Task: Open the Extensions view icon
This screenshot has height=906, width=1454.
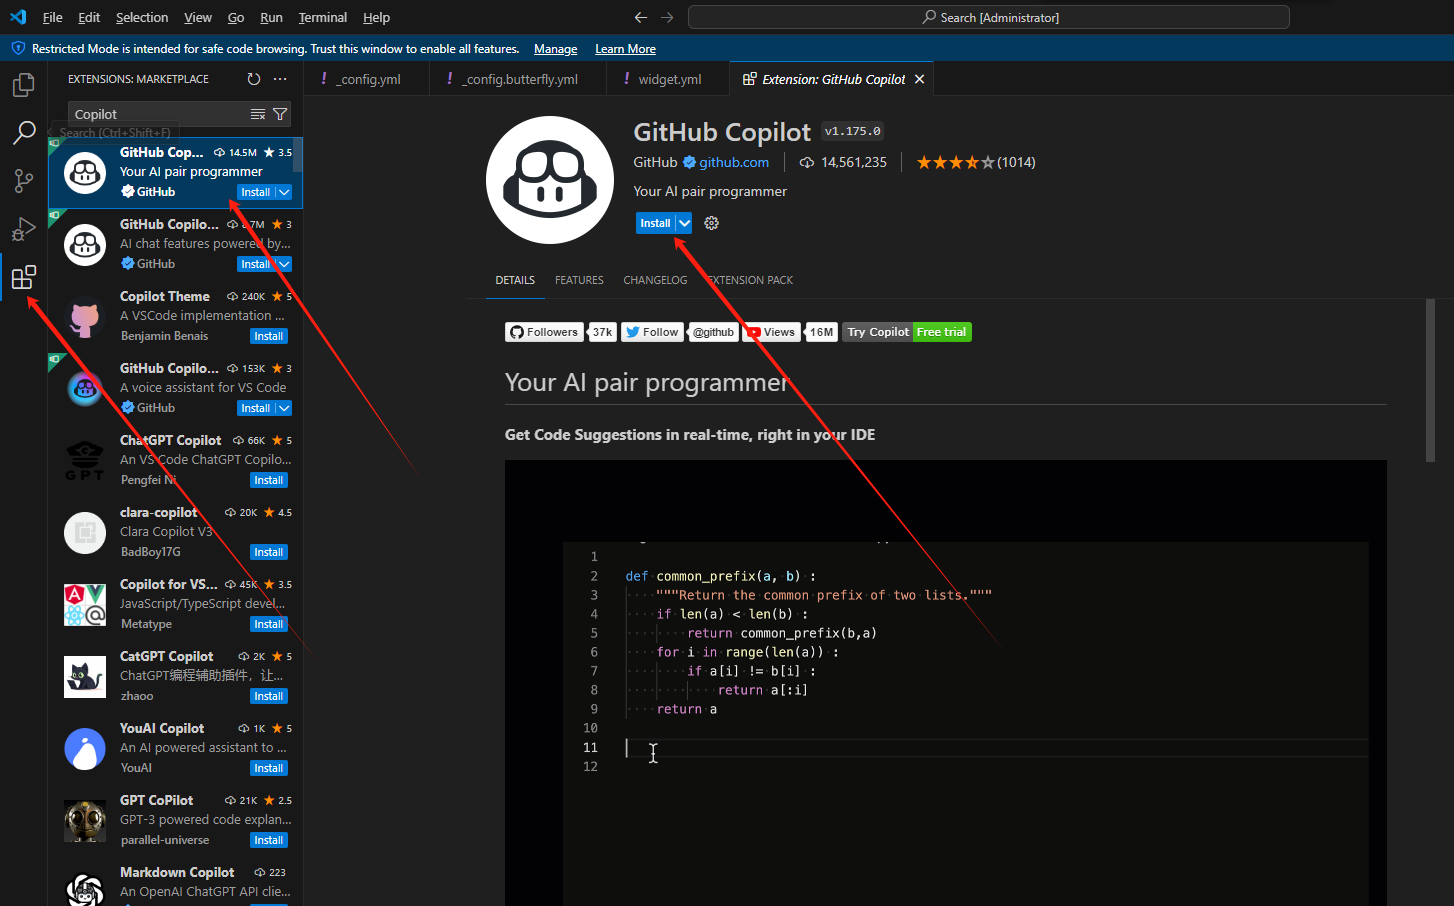Action: 23,277
